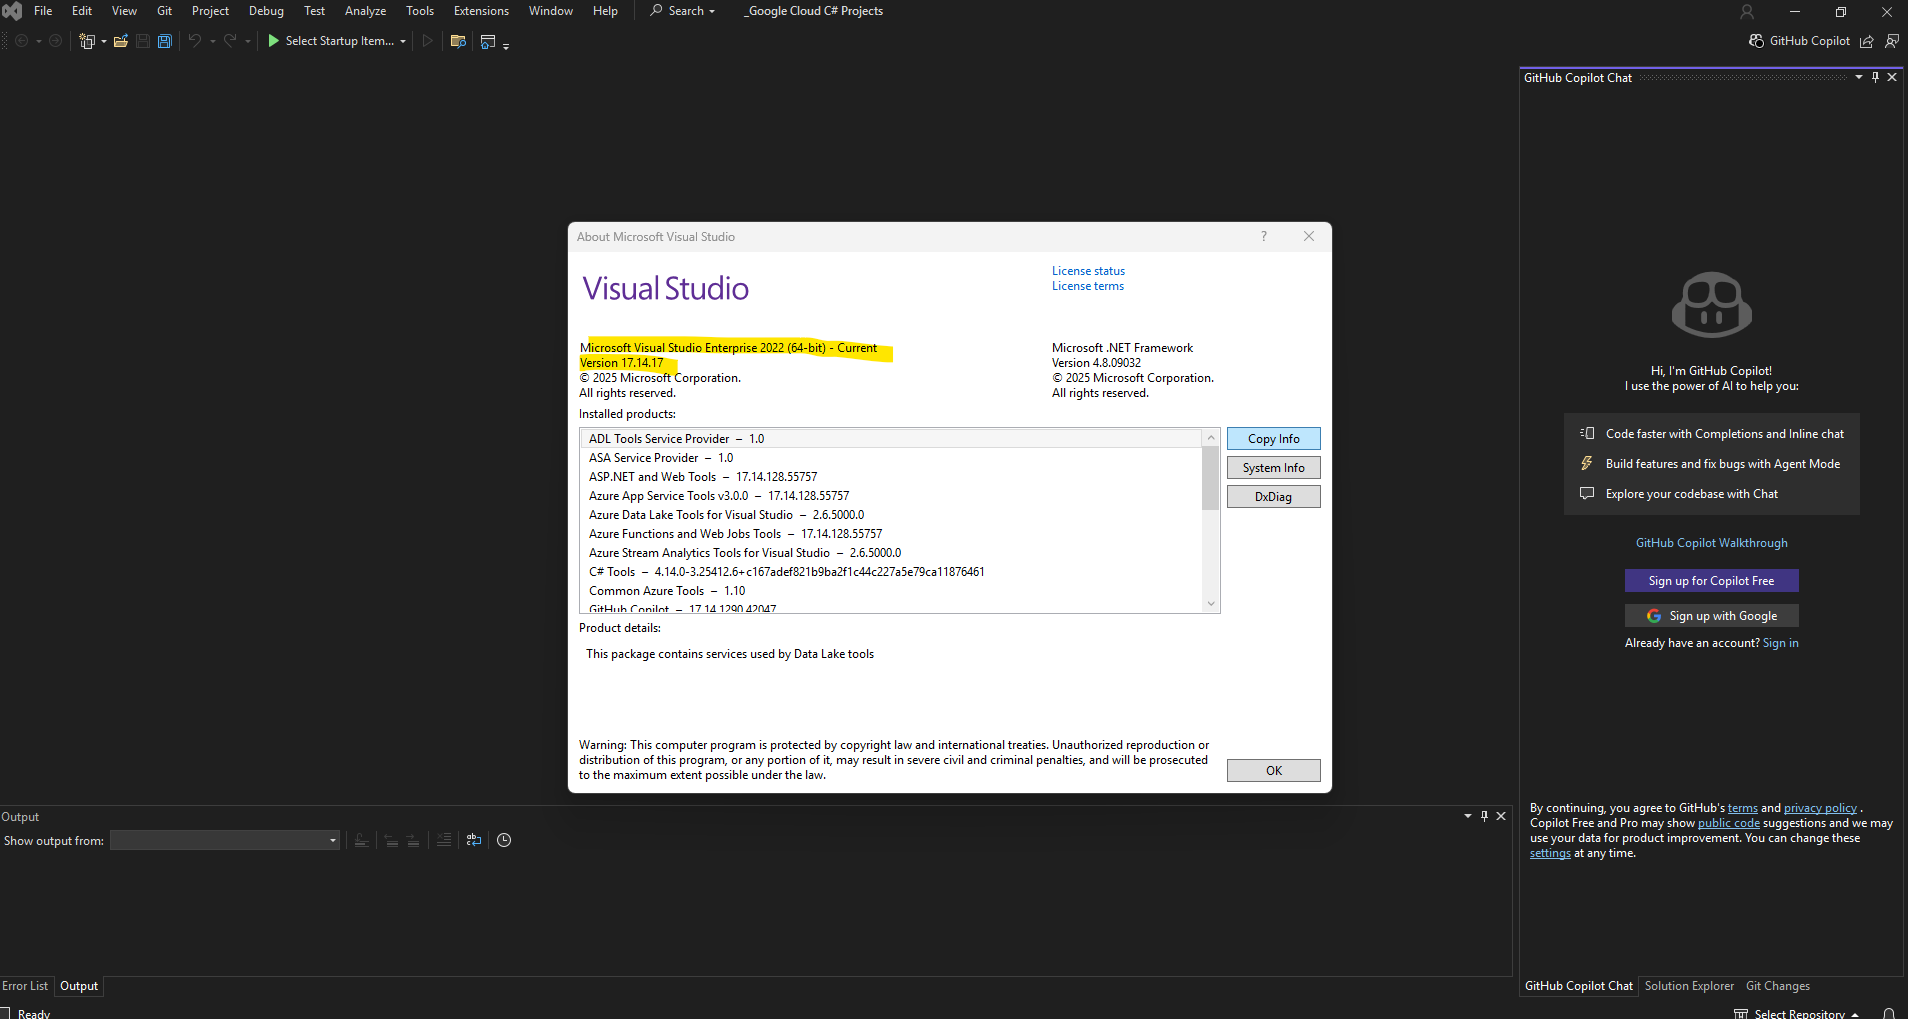Click the Visual Studio logo icon
Image resolution: width=1908 pixels, height=1019 pixels.
tap(12, 11)
